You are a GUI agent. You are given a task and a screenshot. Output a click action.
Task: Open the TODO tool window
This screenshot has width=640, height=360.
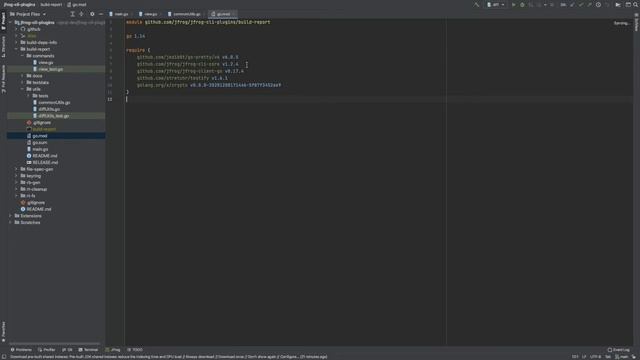(135, 350)
